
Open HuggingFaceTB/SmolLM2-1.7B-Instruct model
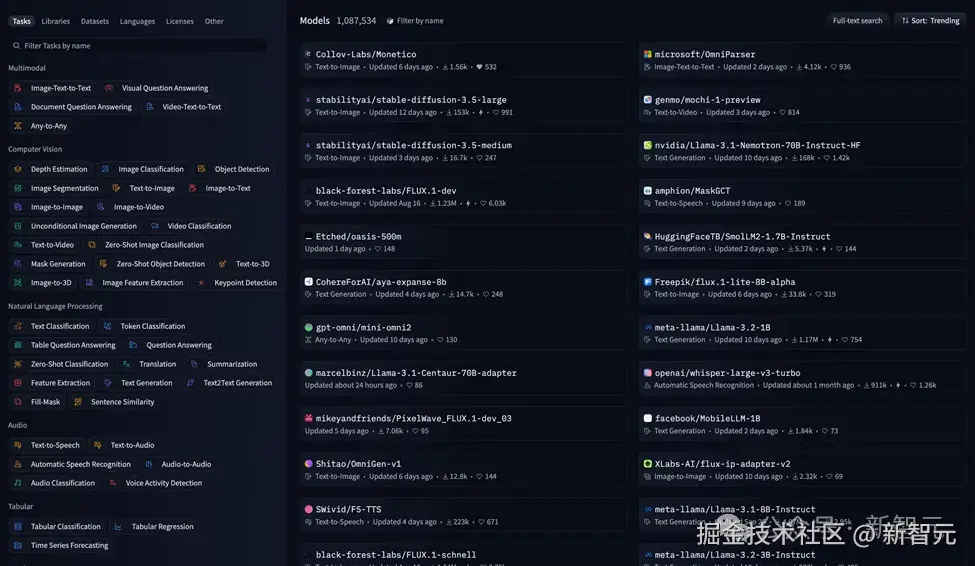coord(802,242)
